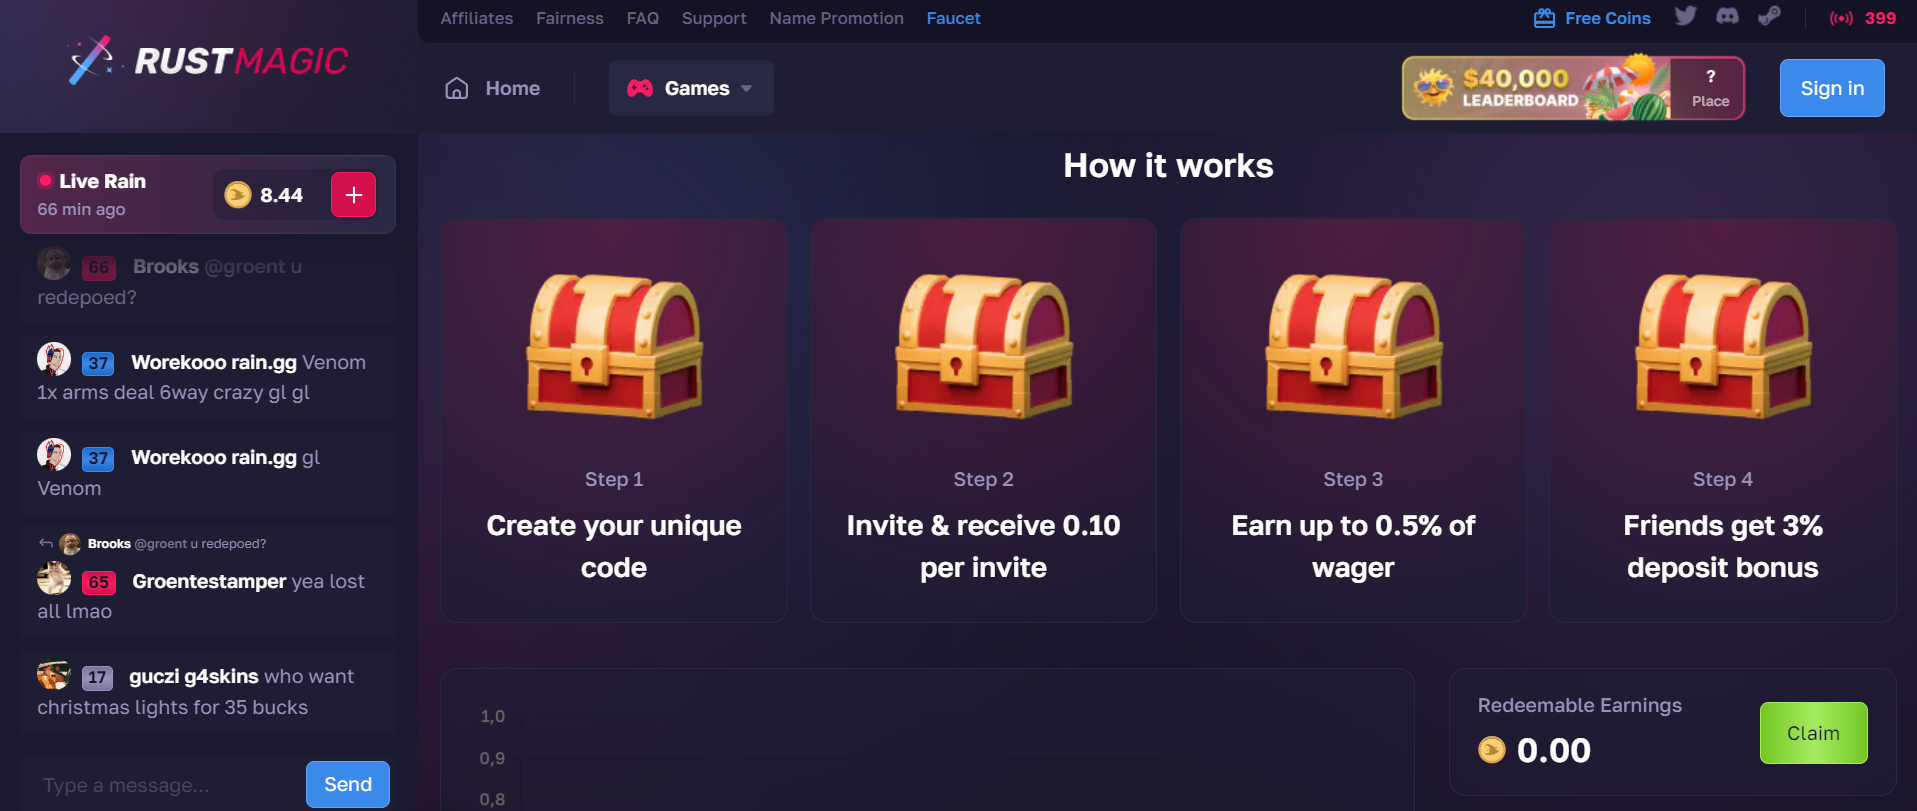Open the Steam icon link
The width and height of the screenshot is (1917, 811).
pyautogui.click(x=1769, y=16)
